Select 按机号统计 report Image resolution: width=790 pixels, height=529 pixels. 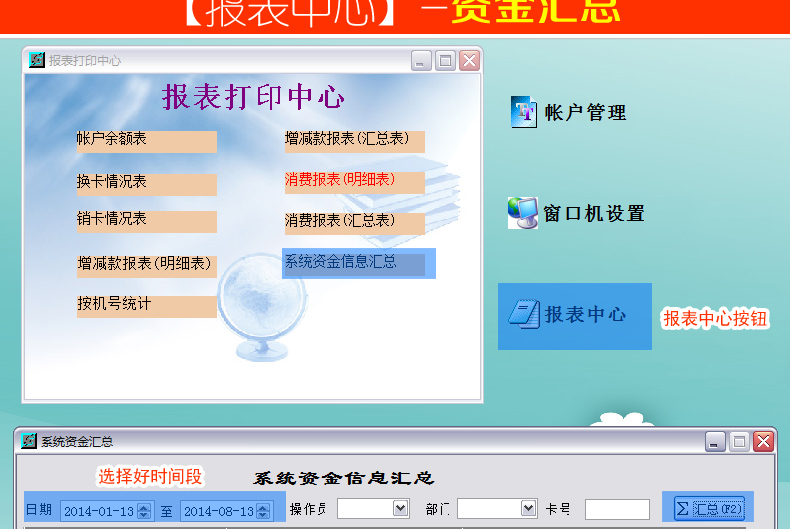(146, 305)
